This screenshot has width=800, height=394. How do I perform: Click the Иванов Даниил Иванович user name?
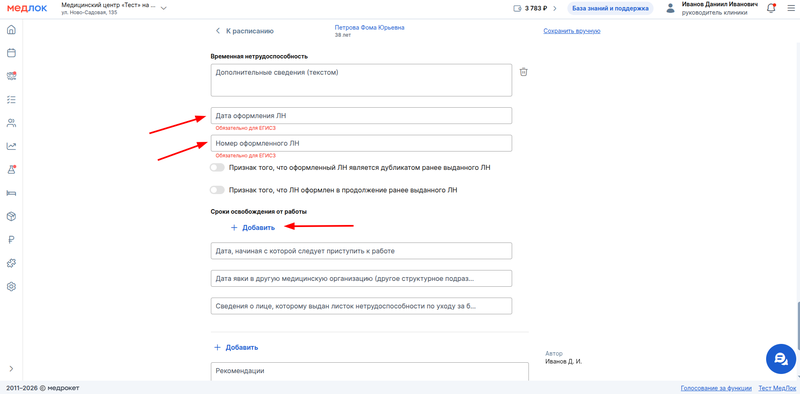click(x=721, y=4)
